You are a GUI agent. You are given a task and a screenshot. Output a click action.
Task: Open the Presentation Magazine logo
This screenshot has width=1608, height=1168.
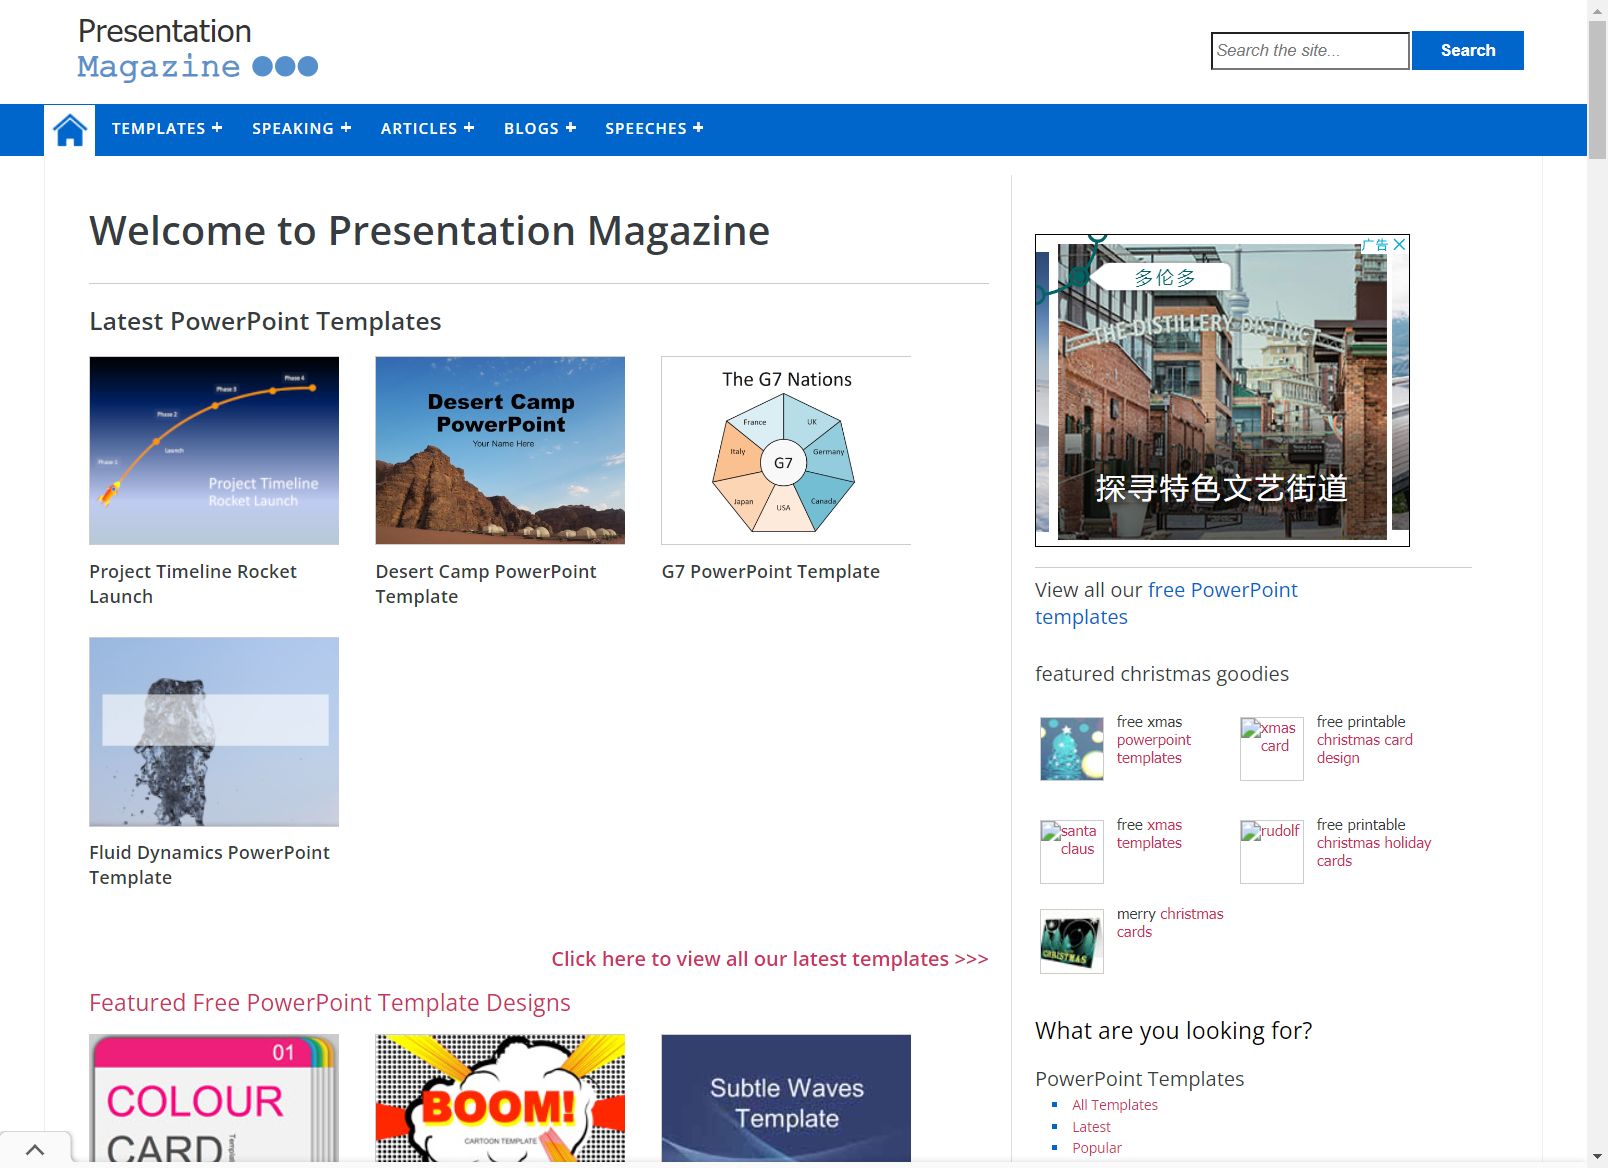coord(197,49)
